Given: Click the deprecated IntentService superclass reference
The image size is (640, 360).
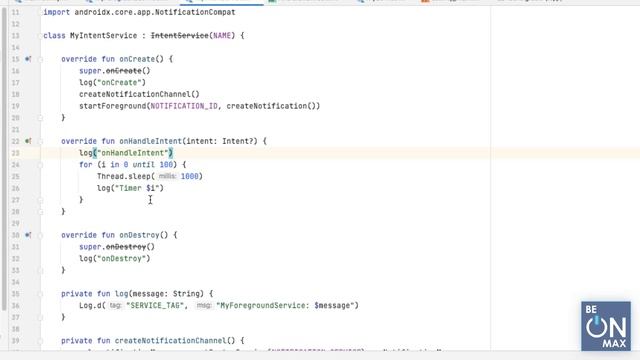Looking at the screenshot, I should pos(179,36).
